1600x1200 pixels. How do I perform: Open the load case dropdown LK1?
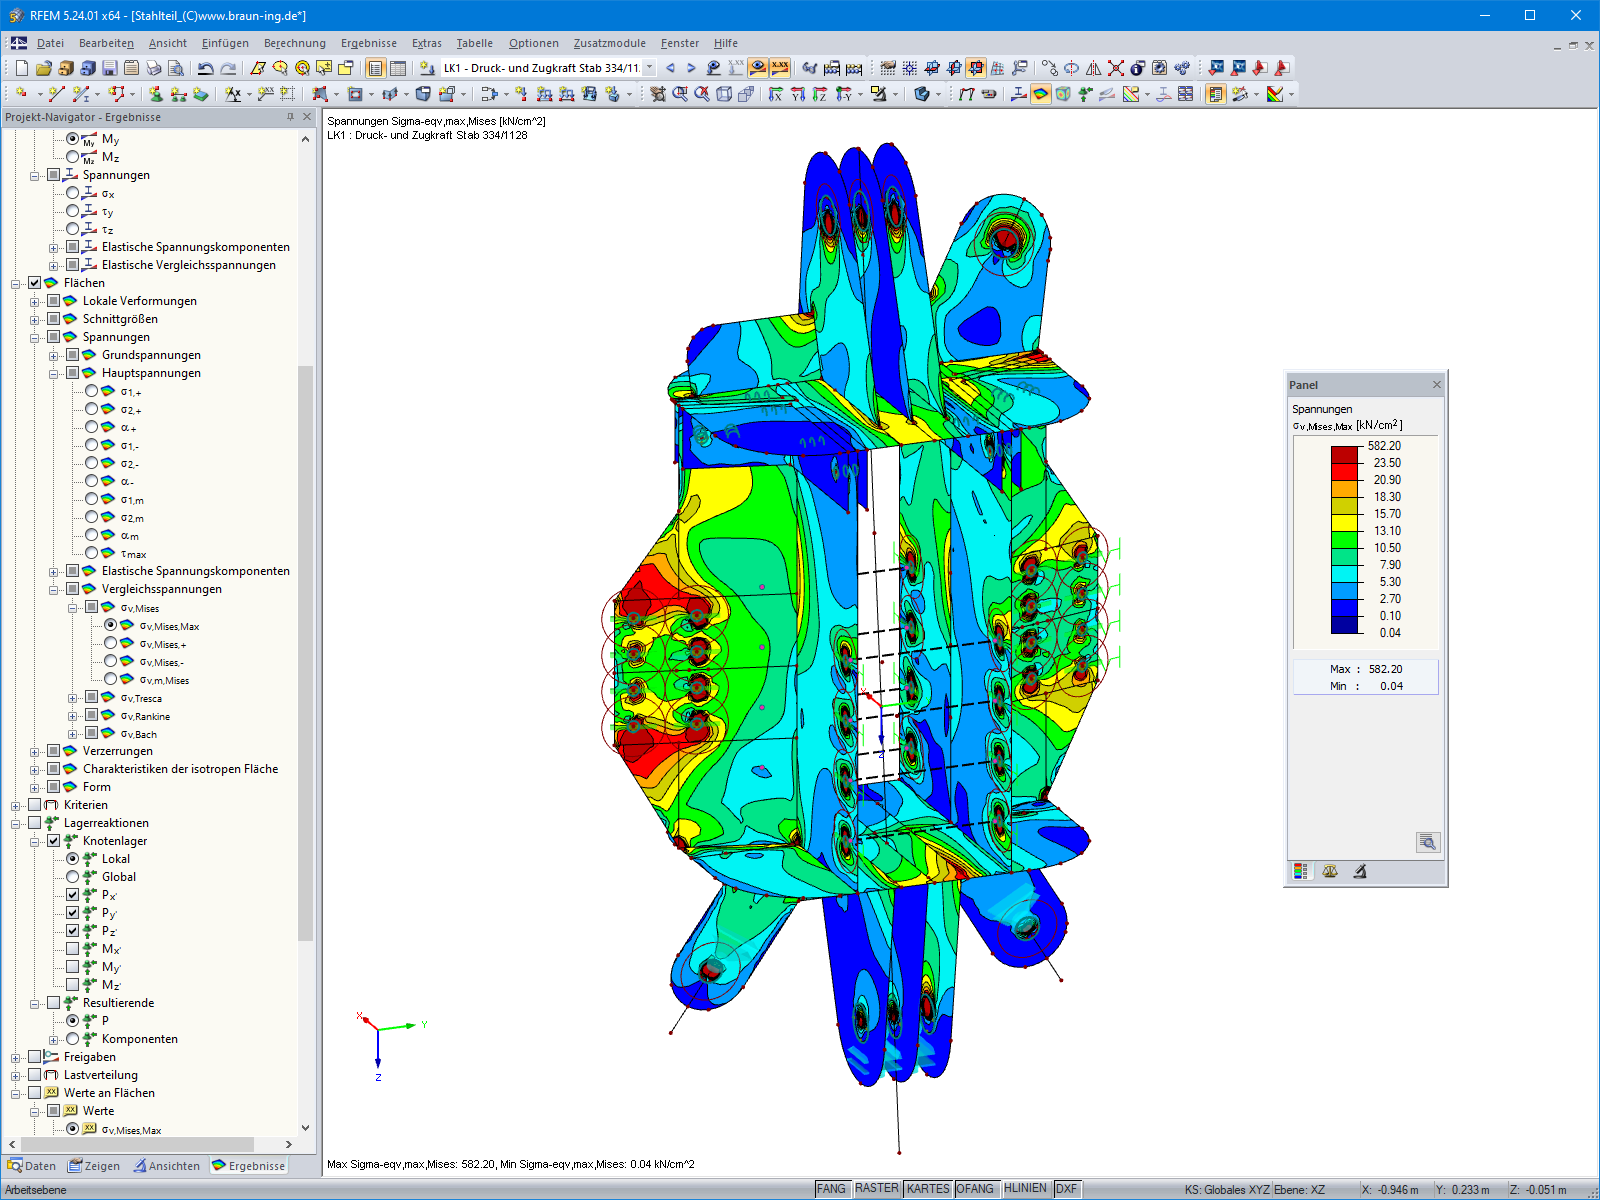[x=648, y=68]
